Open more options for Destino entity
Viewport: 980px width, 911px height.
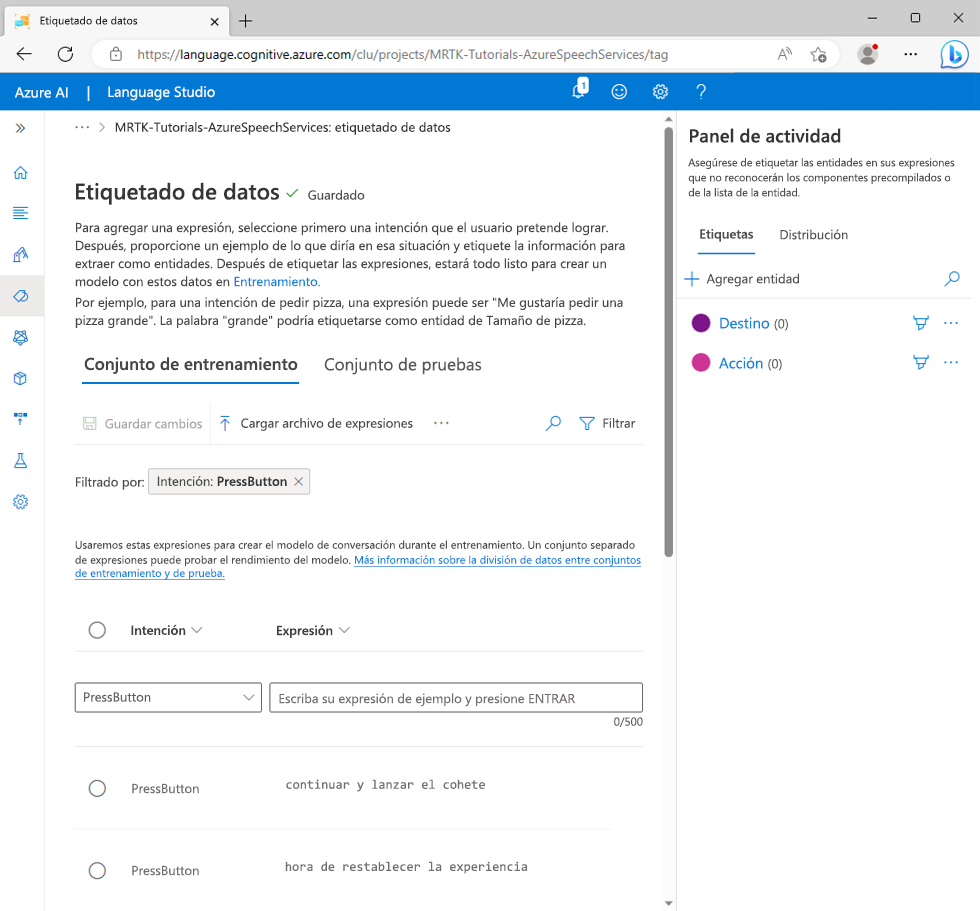(x=951, y=323)
